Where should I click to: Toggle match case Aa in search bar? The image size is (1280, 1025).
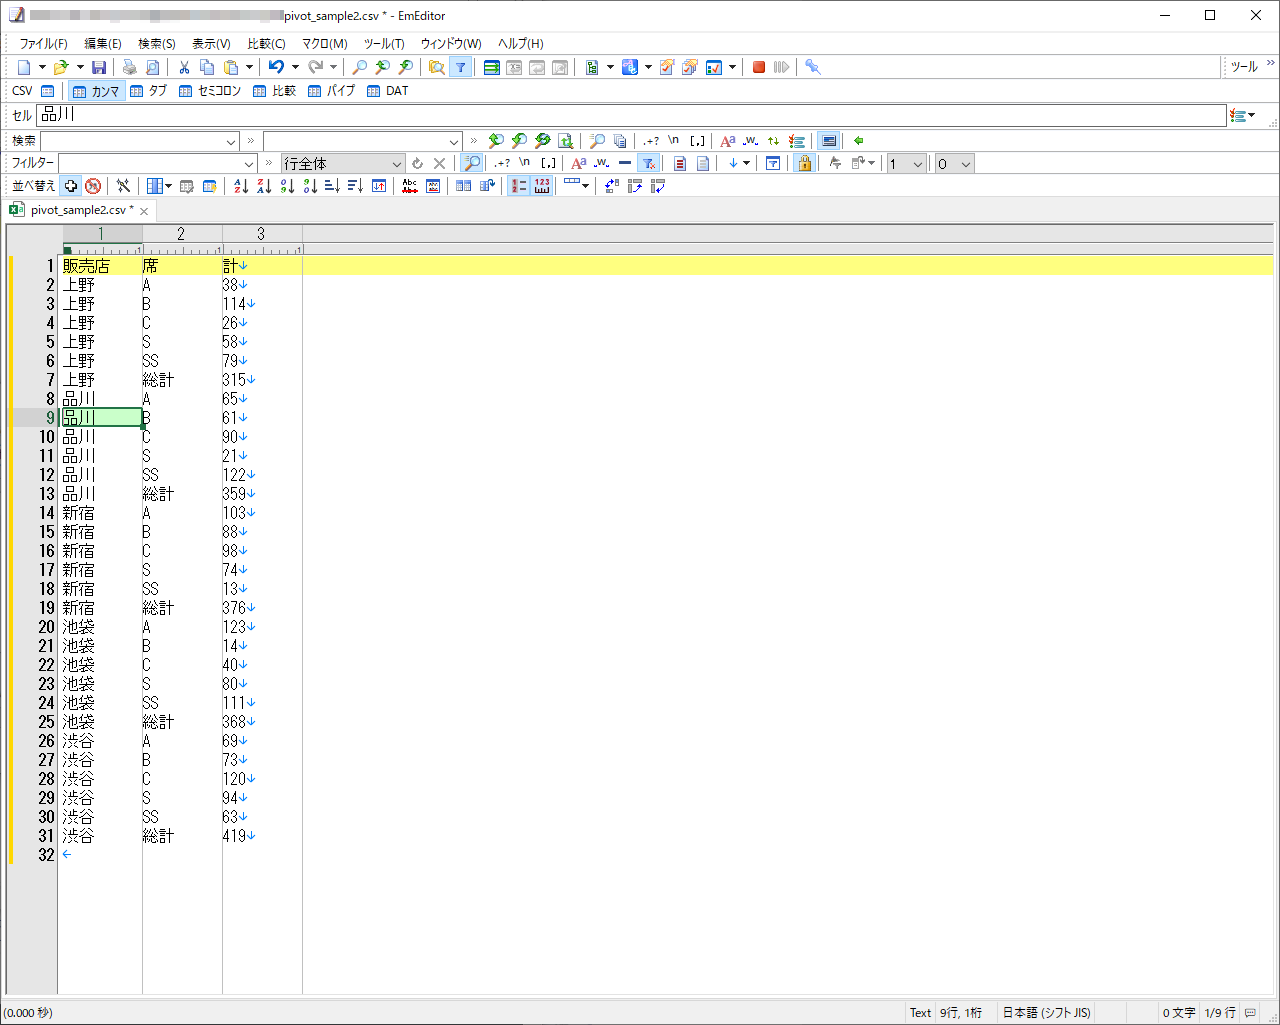click(727, 141)
